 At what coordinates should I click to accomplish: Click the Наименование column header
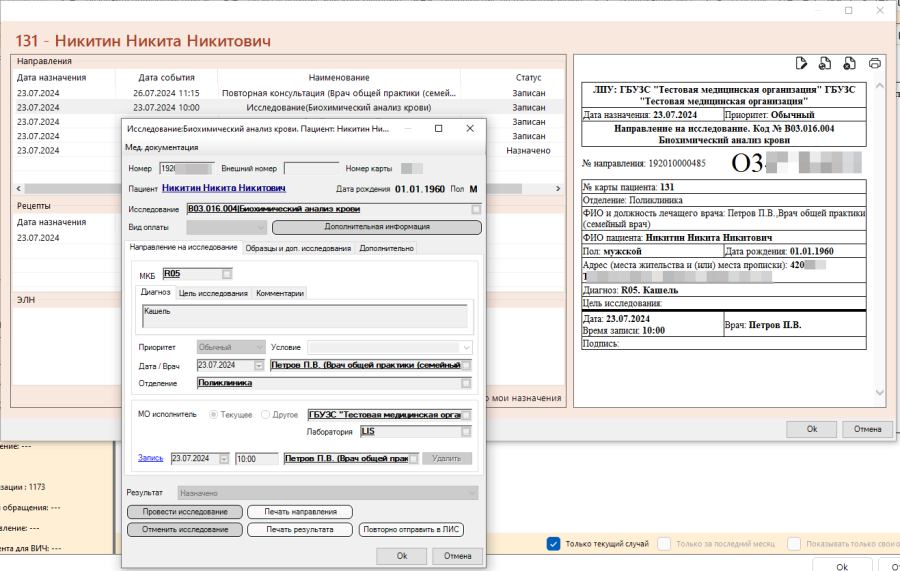pyautogui.click(x=339, y=77)
